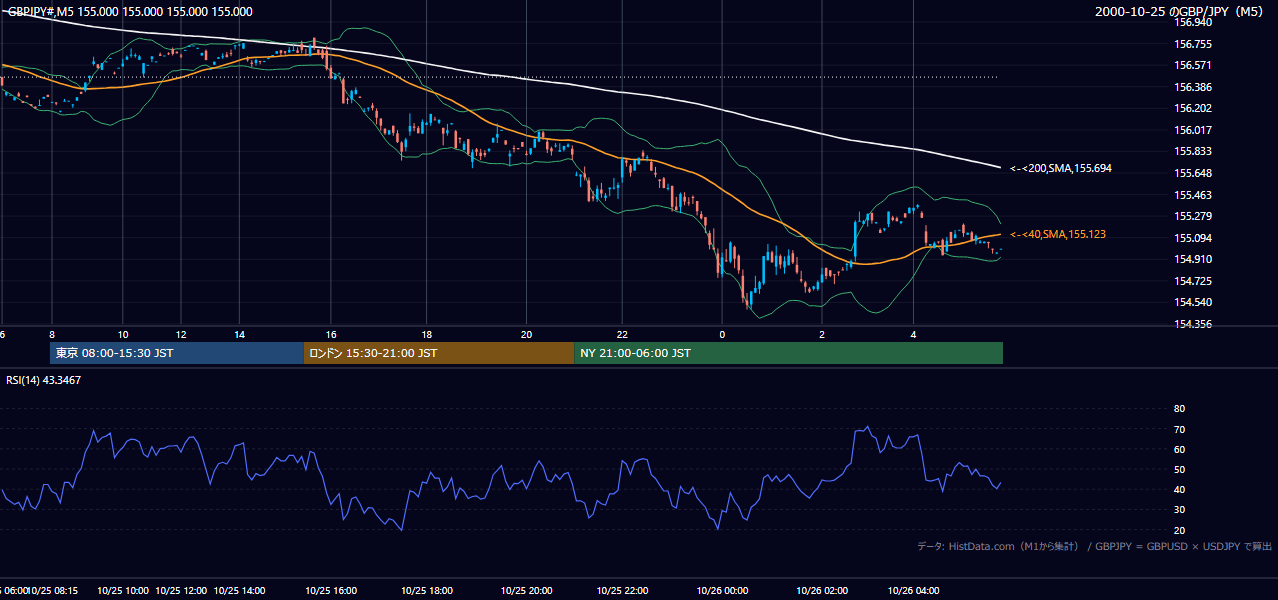Click the ロンドン 15:30-21:00 JST session bar
The width and height of the screenshot is (1278, 600).
(439, 353)
